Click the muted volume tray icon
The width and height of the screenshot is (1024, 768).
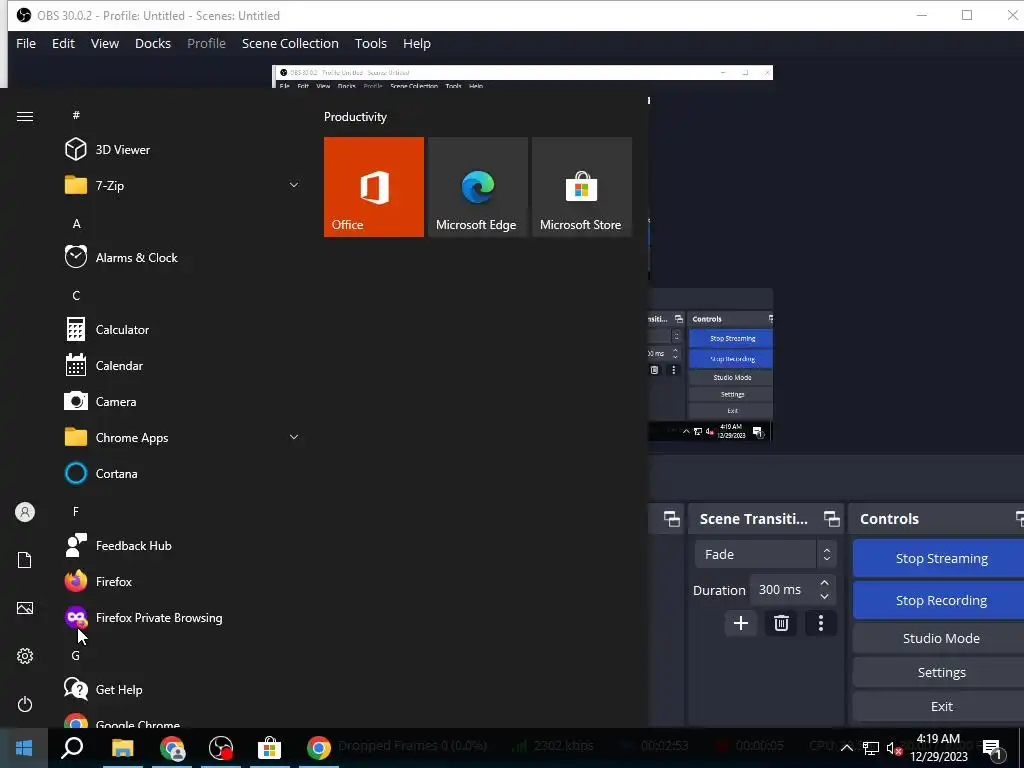click(895, 749)
